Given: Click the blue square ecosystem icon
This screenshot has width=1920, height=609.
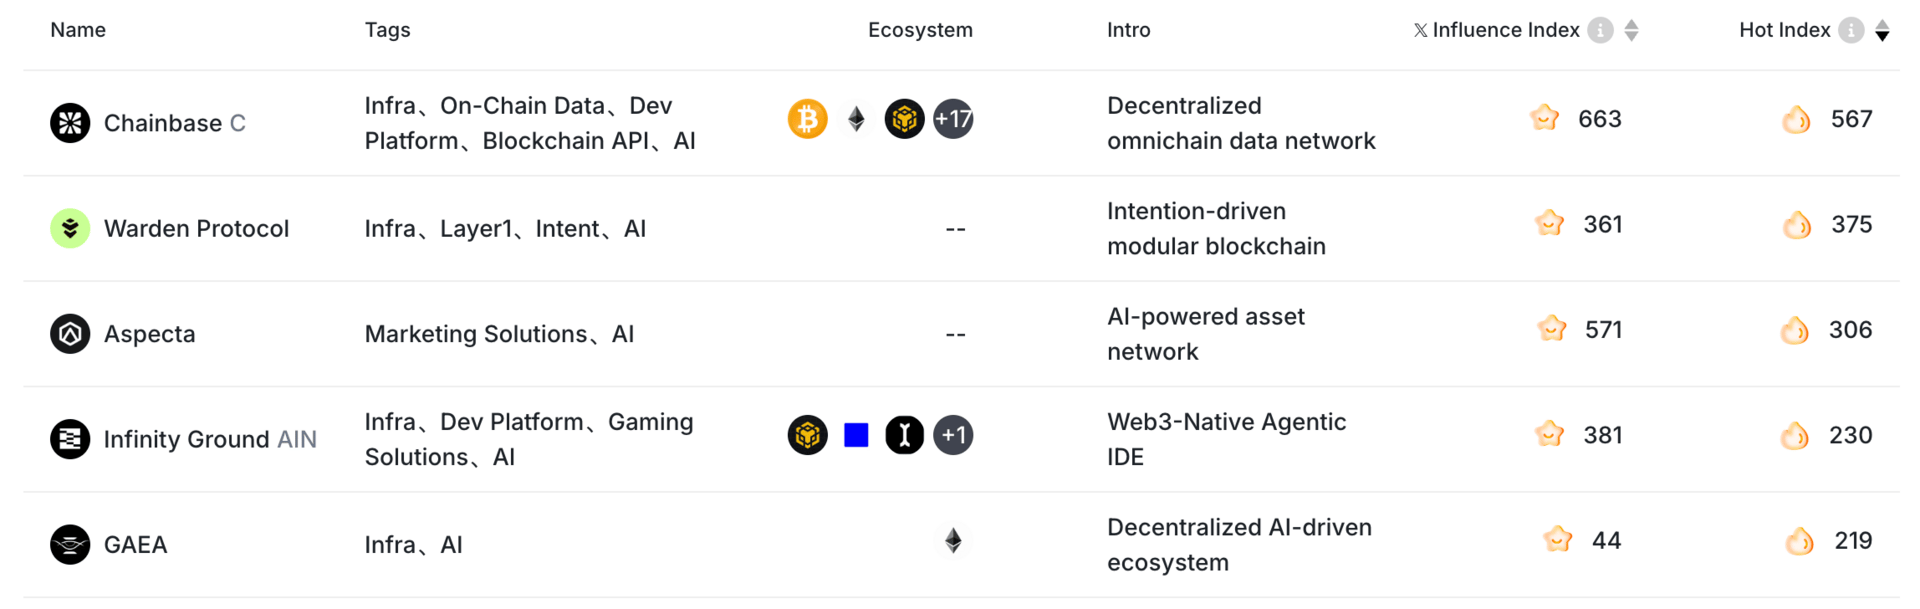Looking at the screenshot, I should click(856, 435).
